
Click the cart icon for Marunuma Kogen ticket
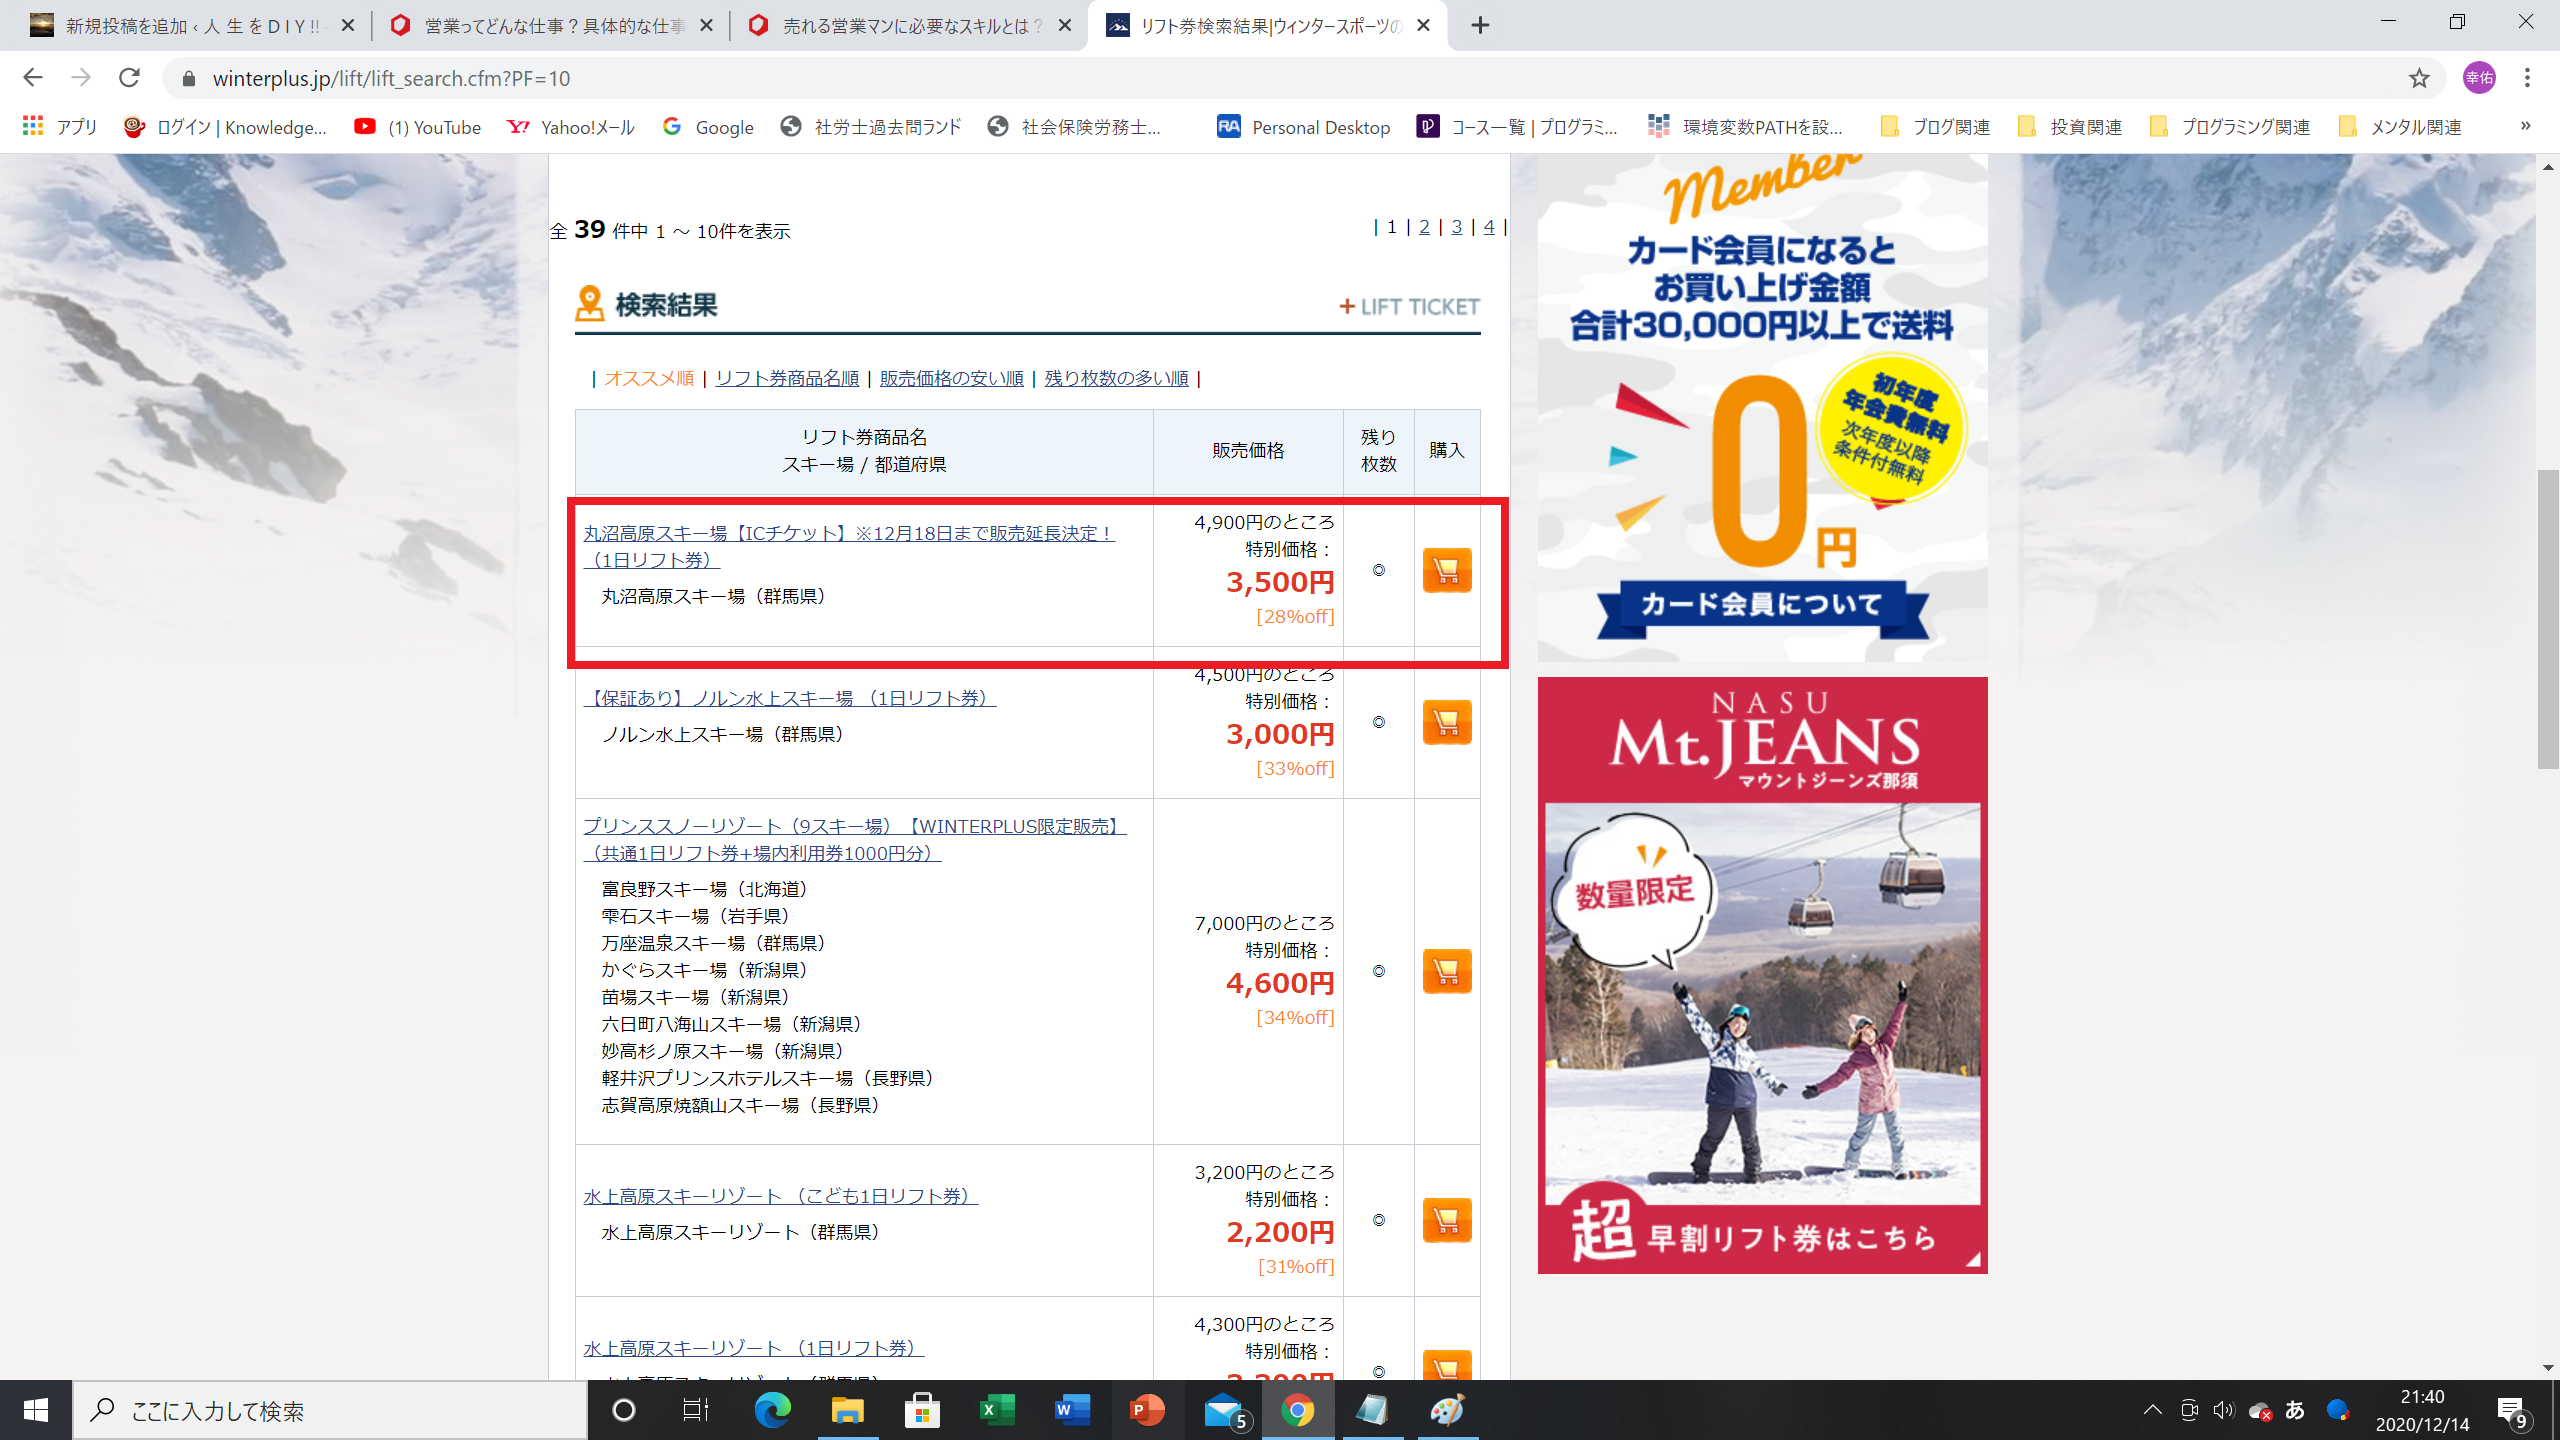1446,570
